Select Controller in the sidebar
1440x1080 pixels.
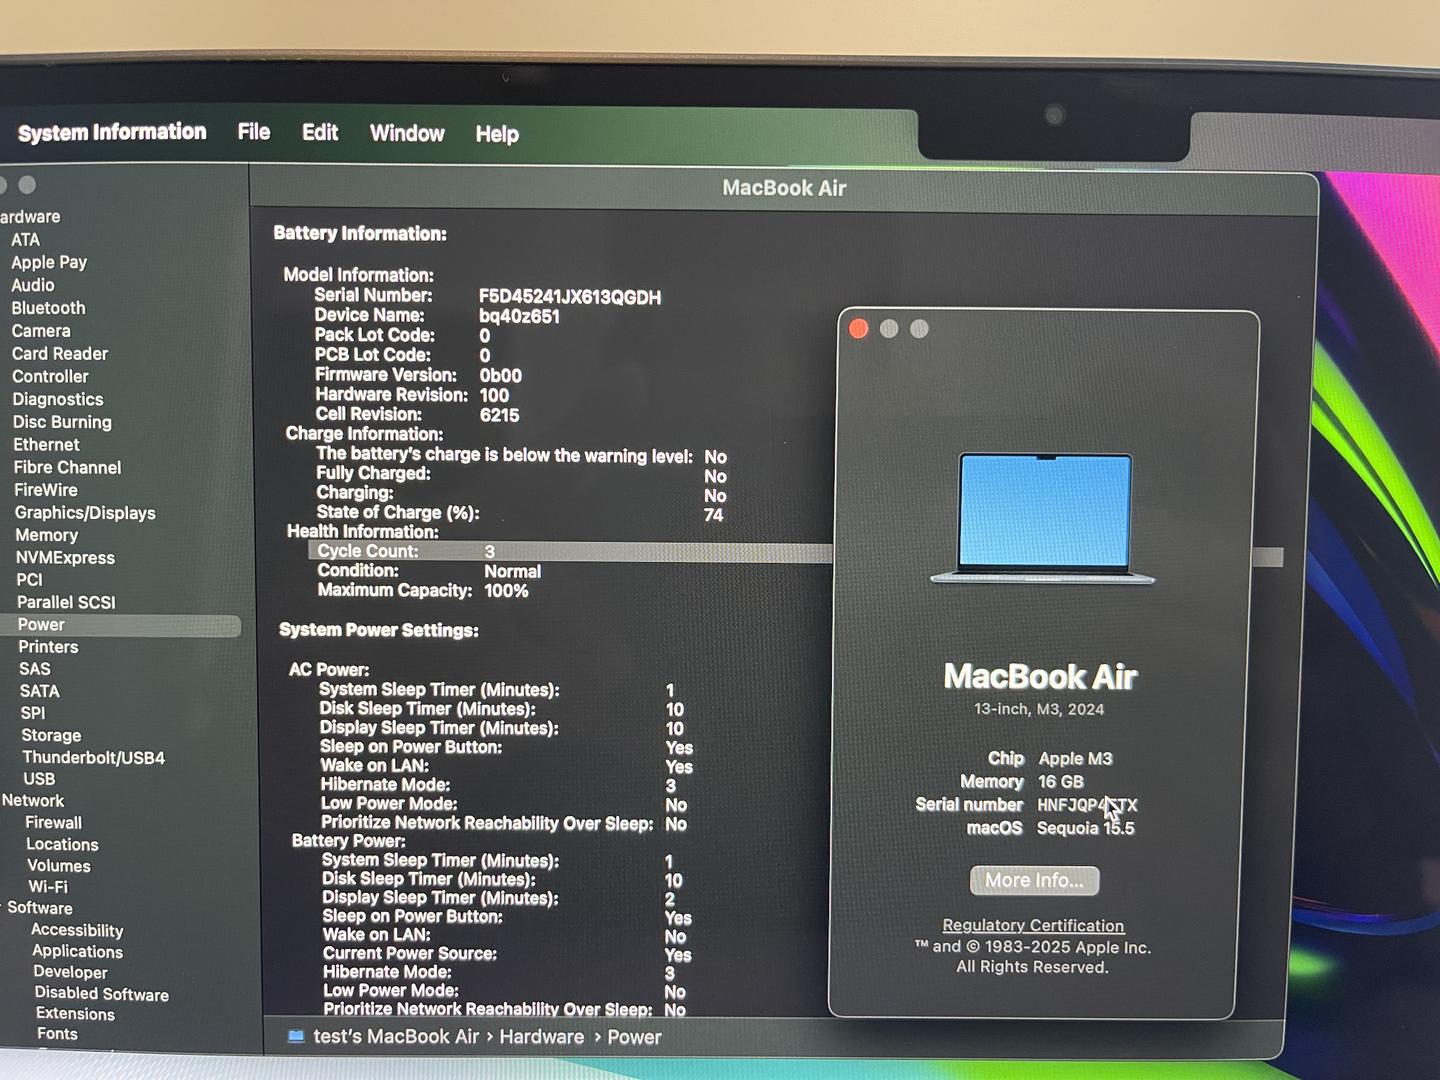(x=50, y=377)
